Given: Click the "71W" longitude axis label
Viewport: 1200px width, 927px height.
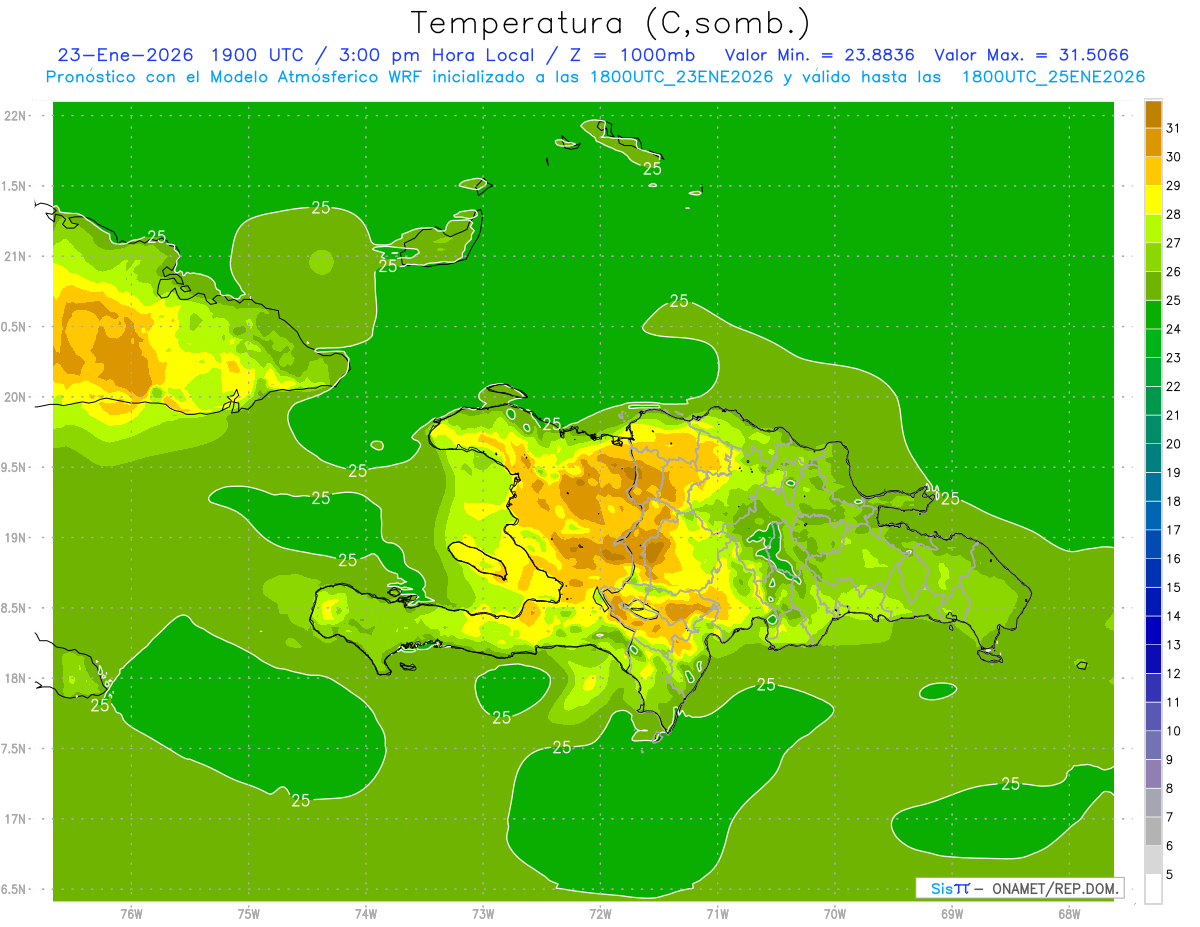Looking at the screenshot, I should point(717,913).
